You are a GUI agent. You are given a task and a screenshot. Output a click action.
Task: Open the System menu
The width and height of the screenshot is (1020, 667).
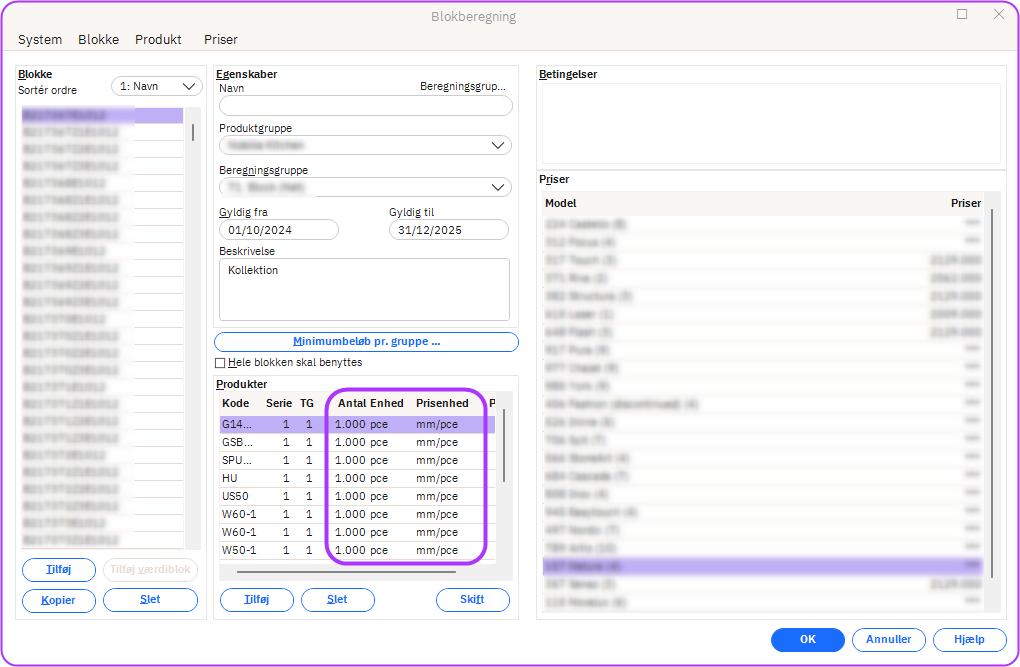coord(40,40)
